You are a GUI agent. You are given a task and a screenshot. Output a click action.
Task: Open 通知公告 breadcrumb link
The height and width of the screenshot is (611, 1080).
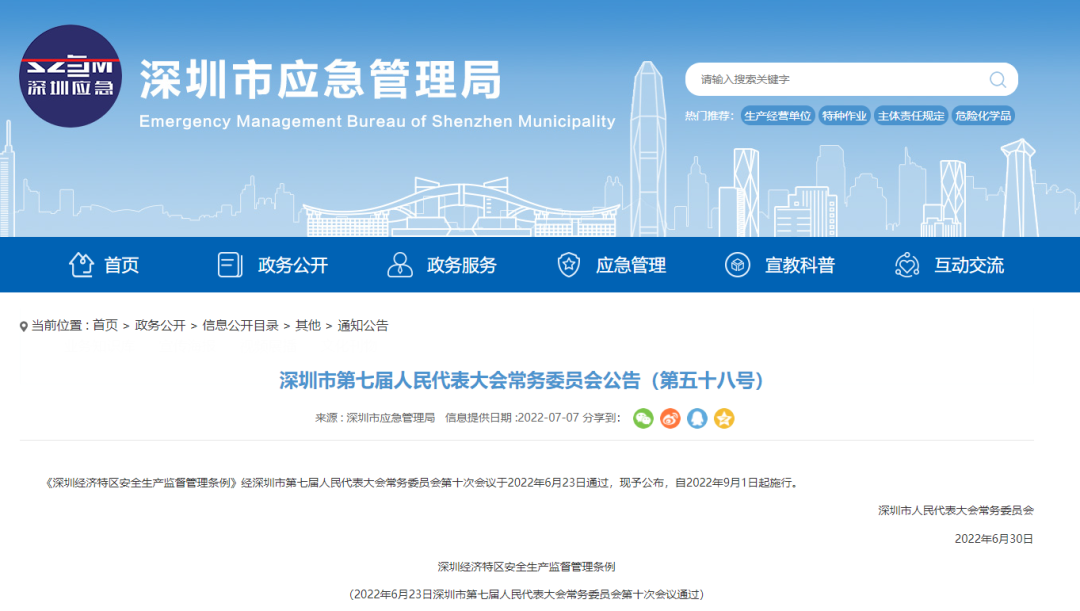pos(363,326)
